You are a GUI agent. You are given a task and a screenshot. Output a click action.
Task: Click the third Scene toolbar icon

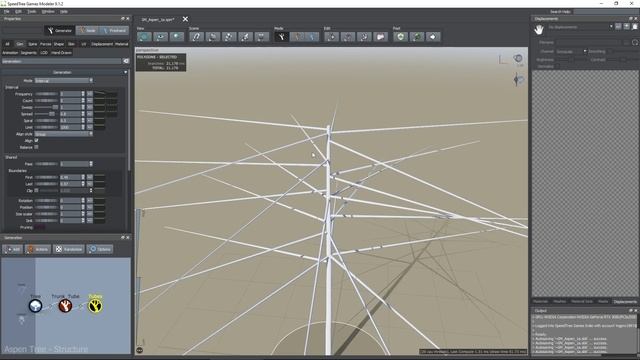pos(229,37)
